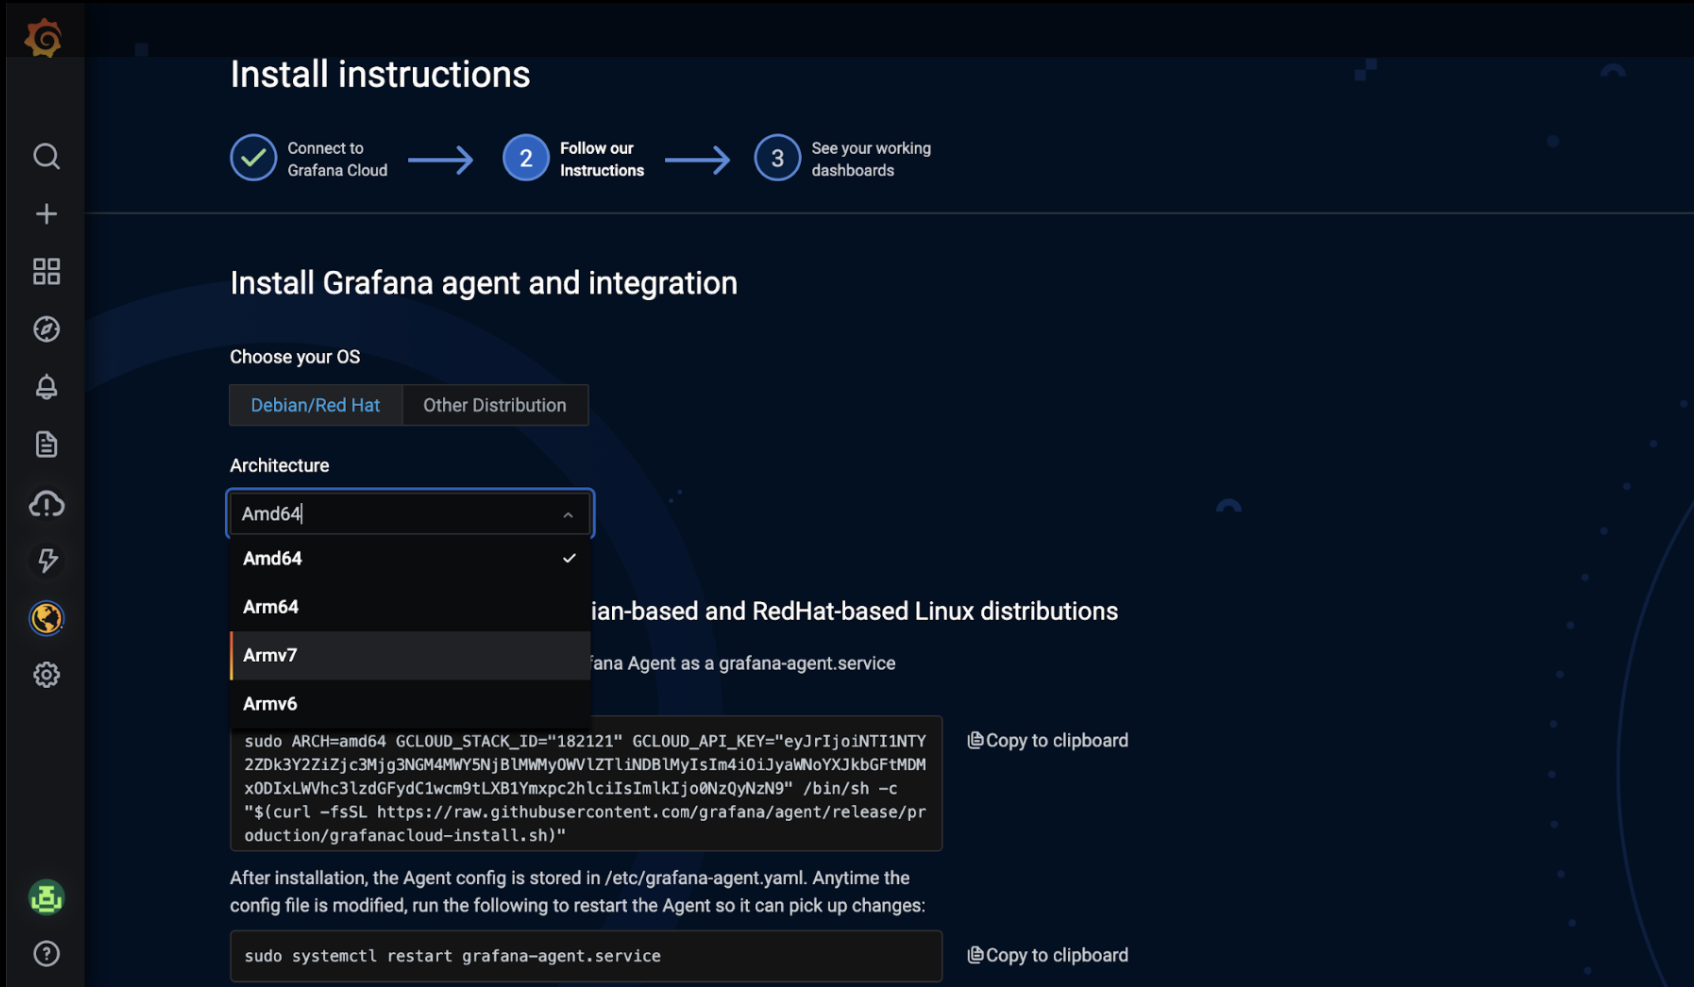Image resolution: width=1694 pixels, height=987 pixels.
Task: Click the sudo systemctl restart command text
Action: 453,957
